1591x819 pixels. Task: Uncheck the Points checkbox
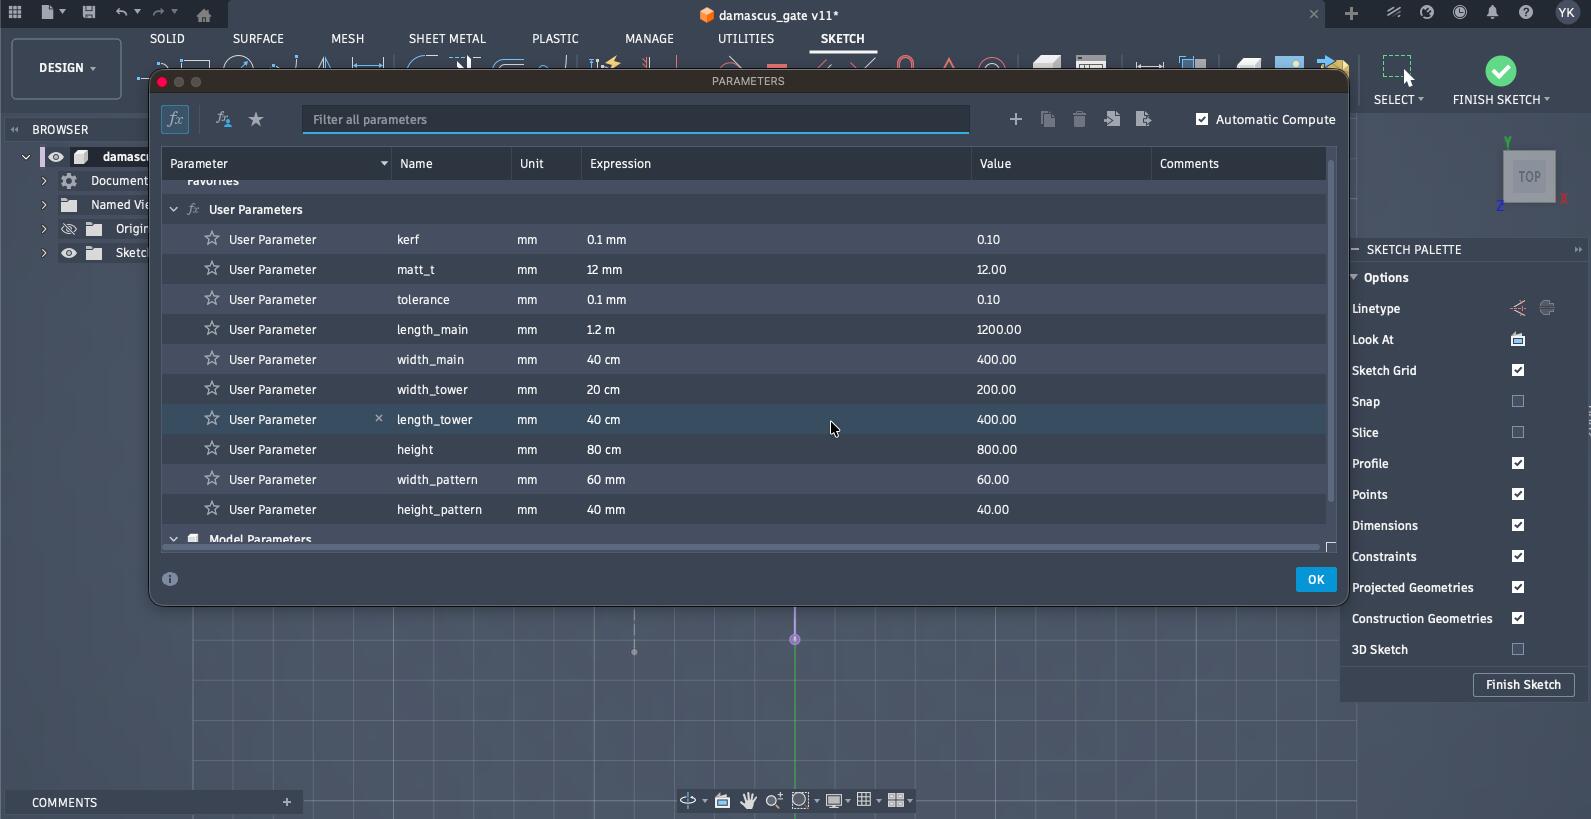click(x=1518, y=494)
